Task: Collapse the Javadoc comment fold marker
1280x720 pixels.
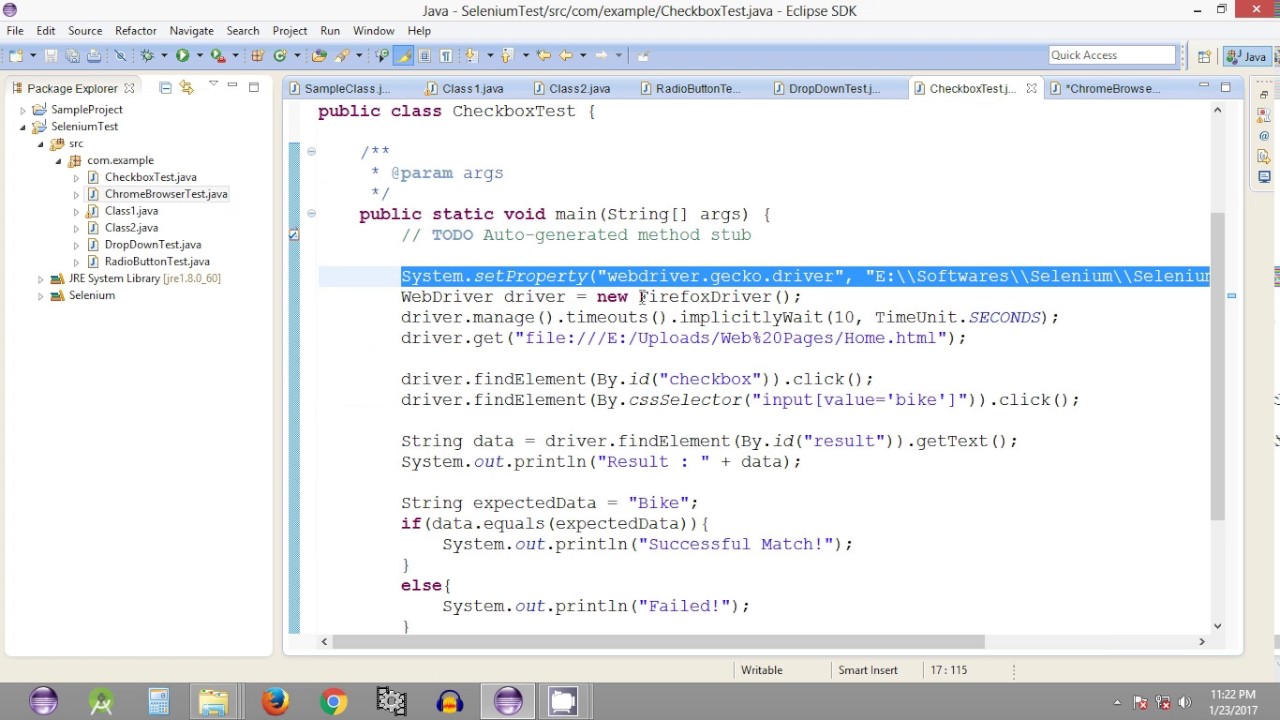Action: click(x=311, y=151)
